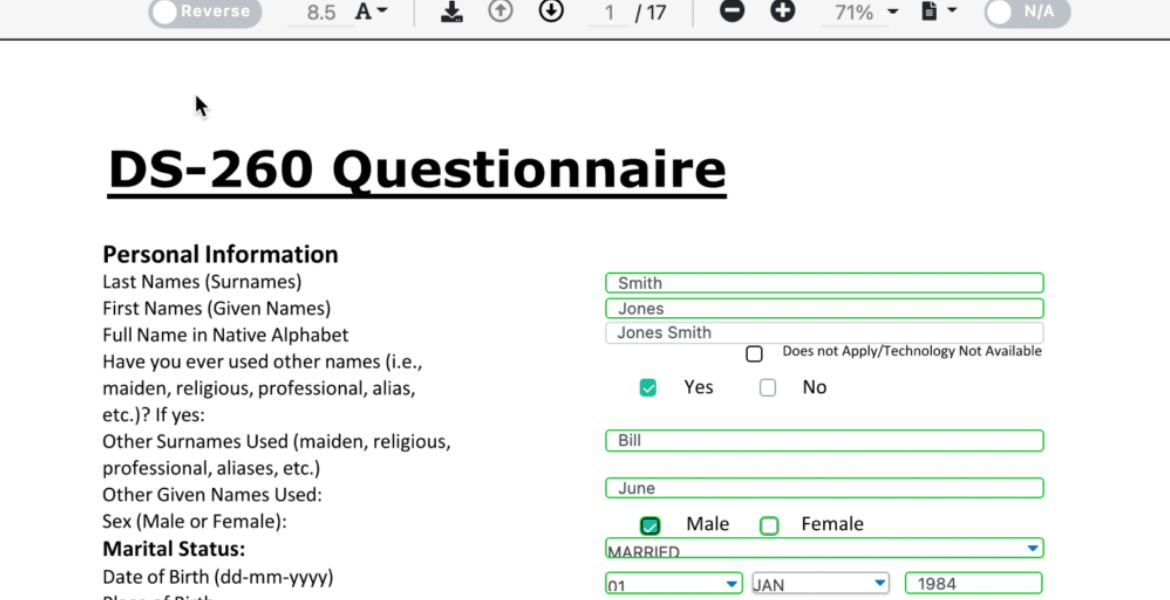Screen dimensions: 1170x600
Task: Click the birth year field showing 1984
Action: (x=972, y=583)
